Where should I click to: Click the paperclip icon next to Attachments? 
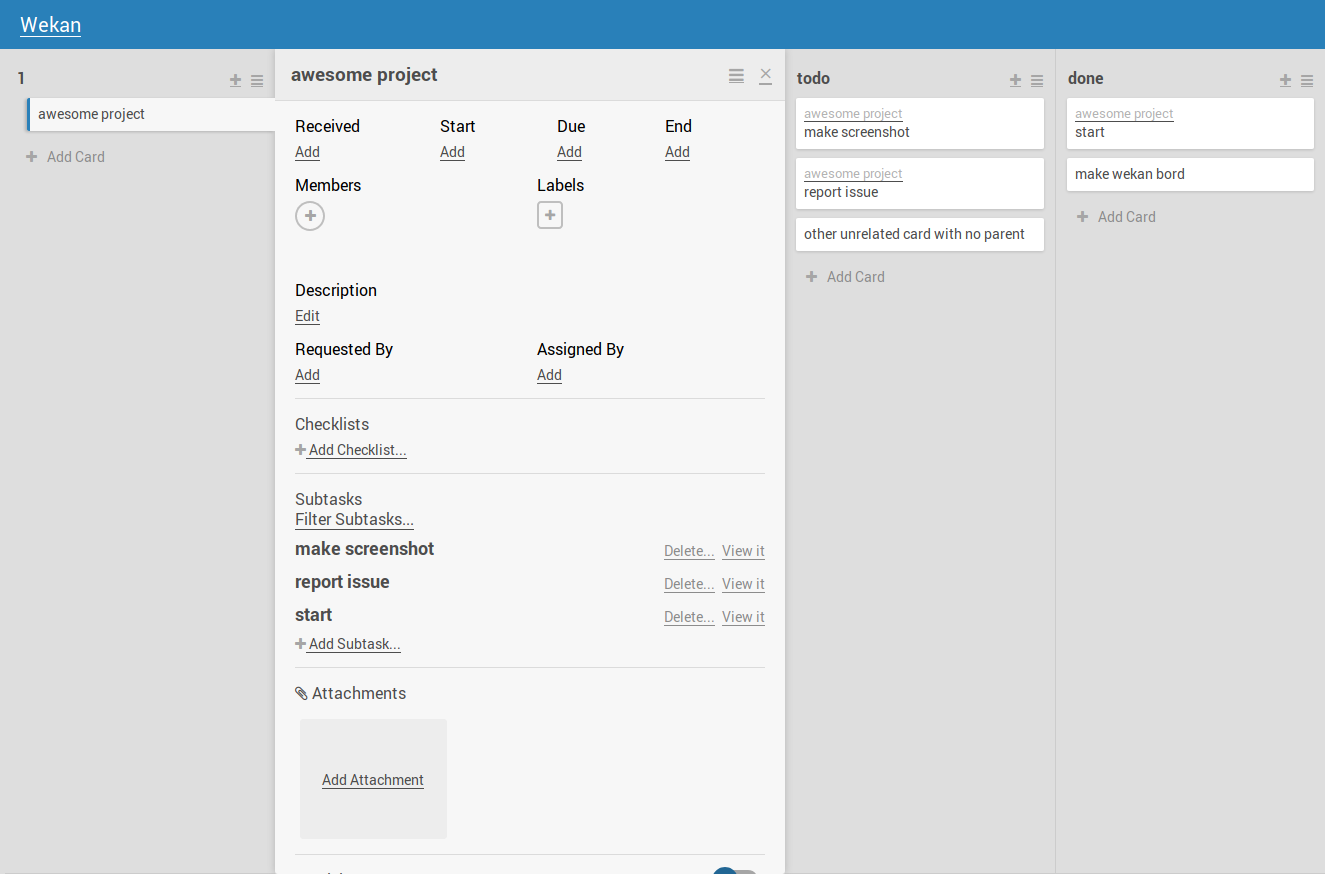[x=301, y=692]
